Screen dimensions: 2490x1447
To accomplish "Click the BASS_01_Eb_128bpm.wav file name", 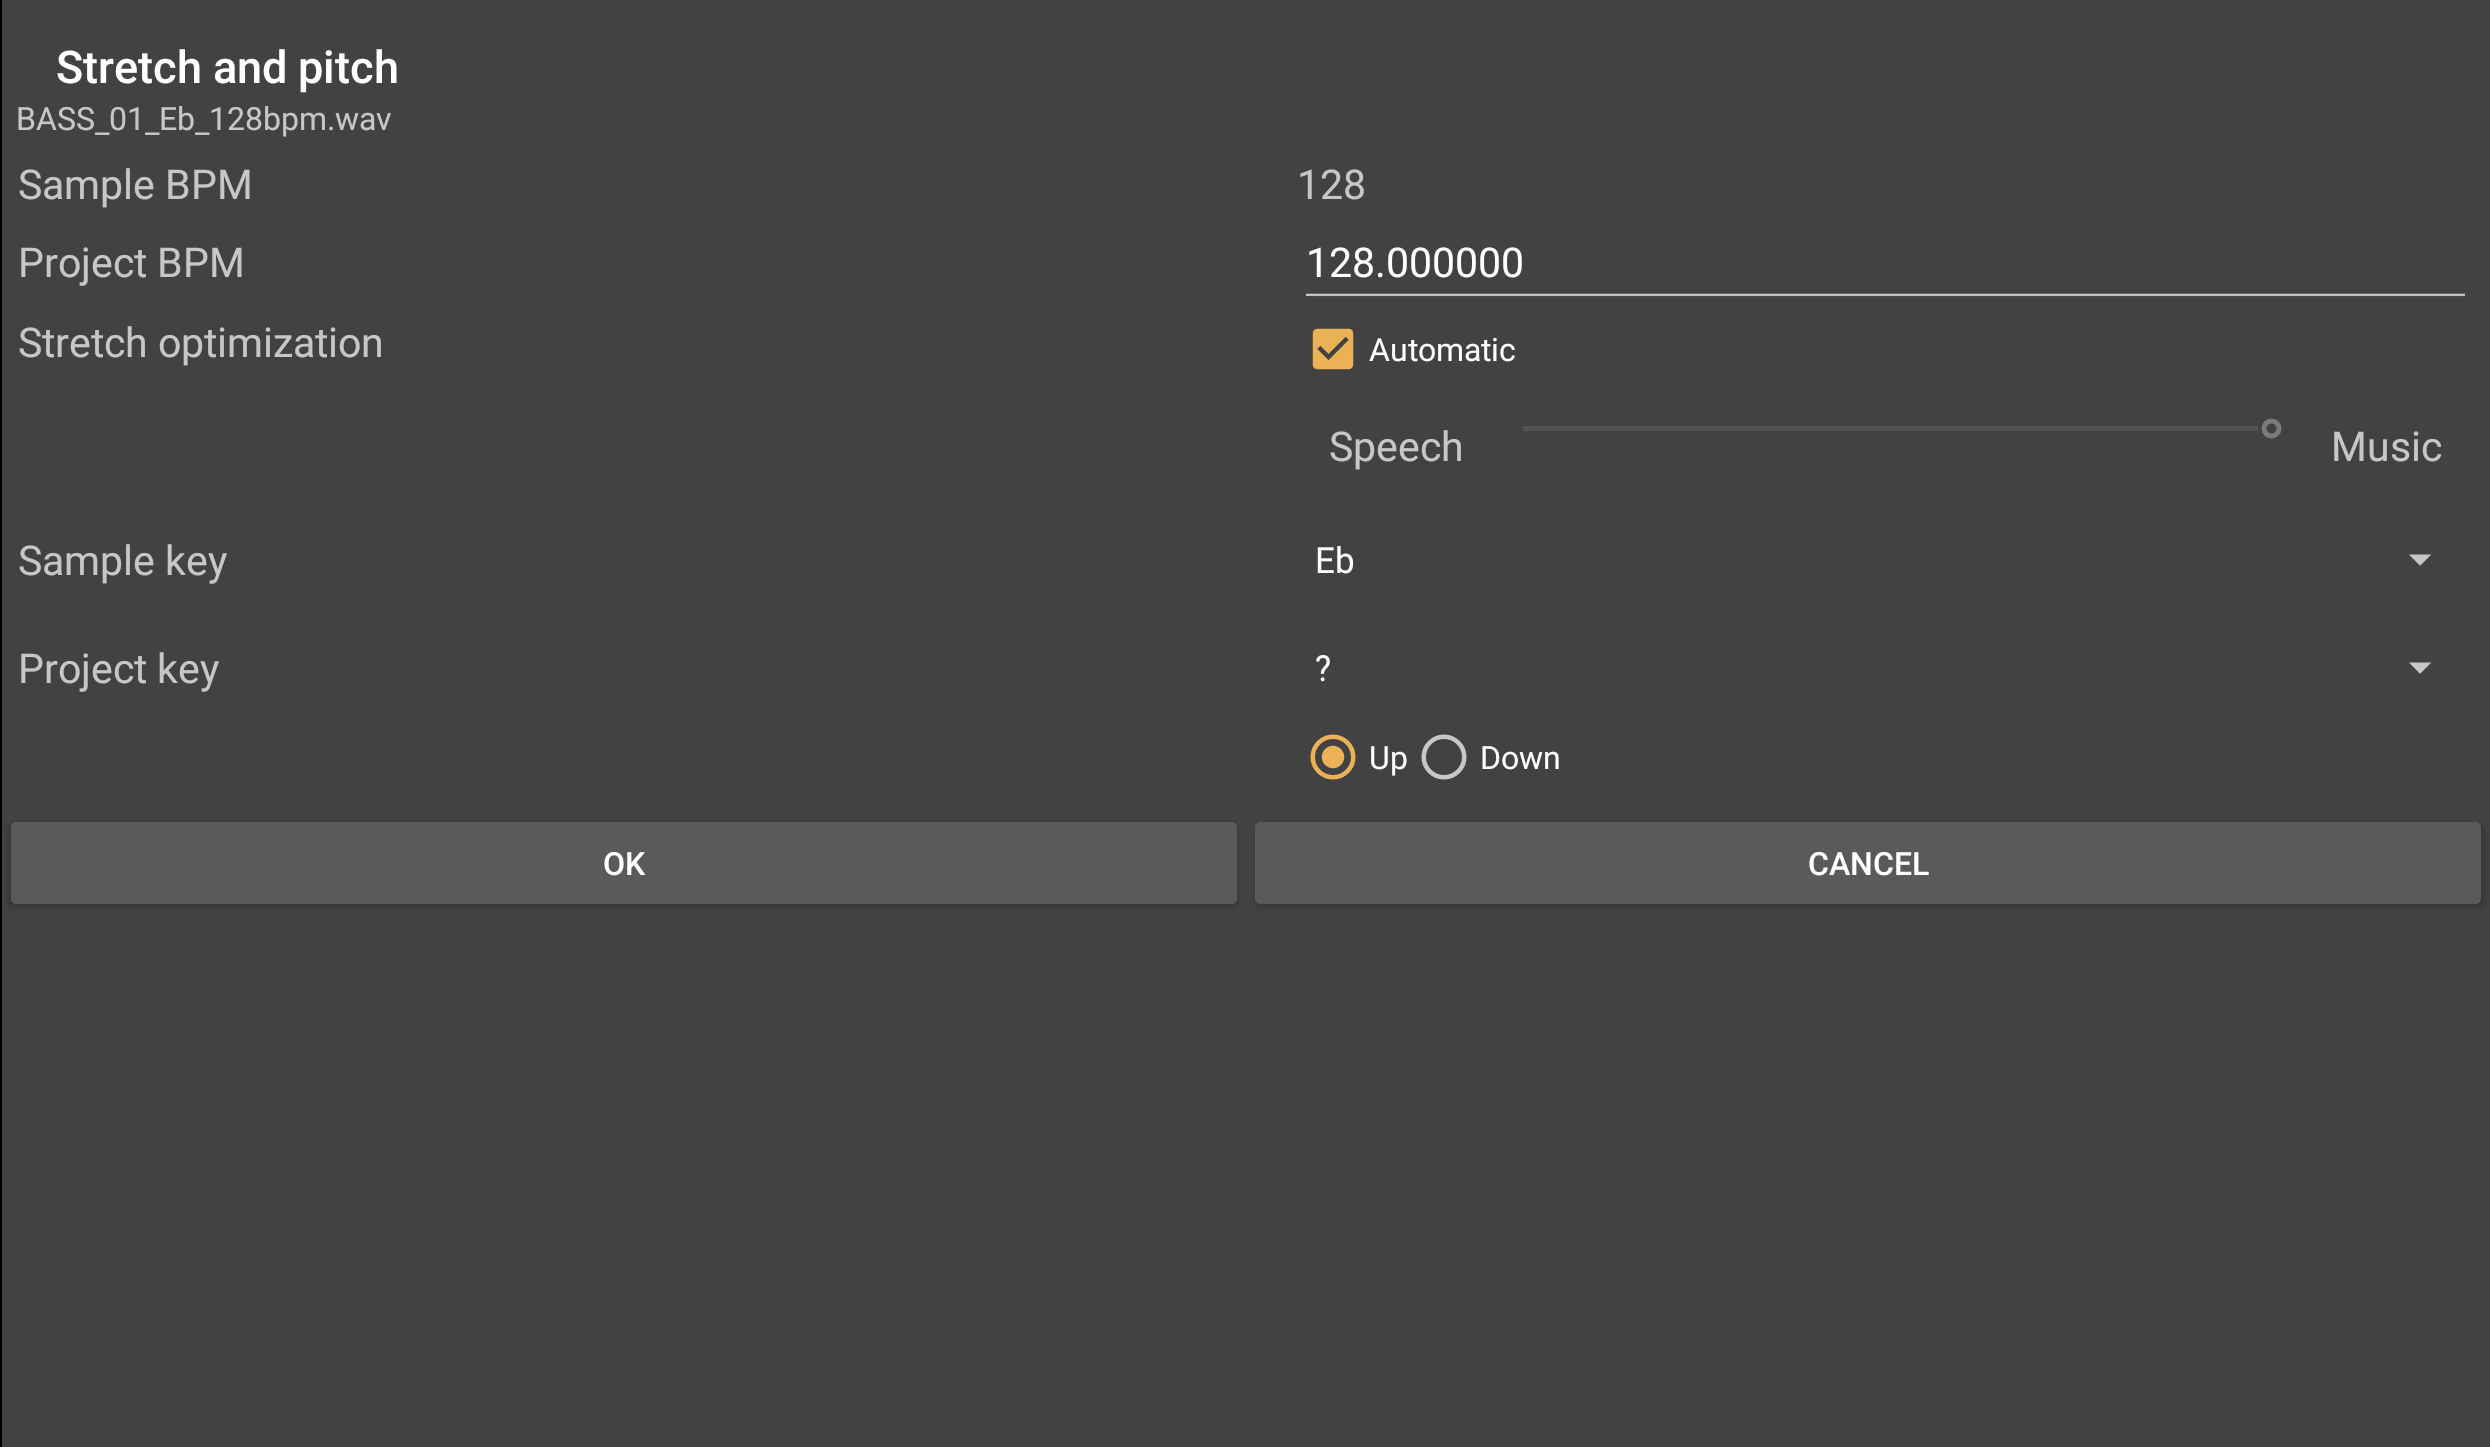I will coord(204,120).
